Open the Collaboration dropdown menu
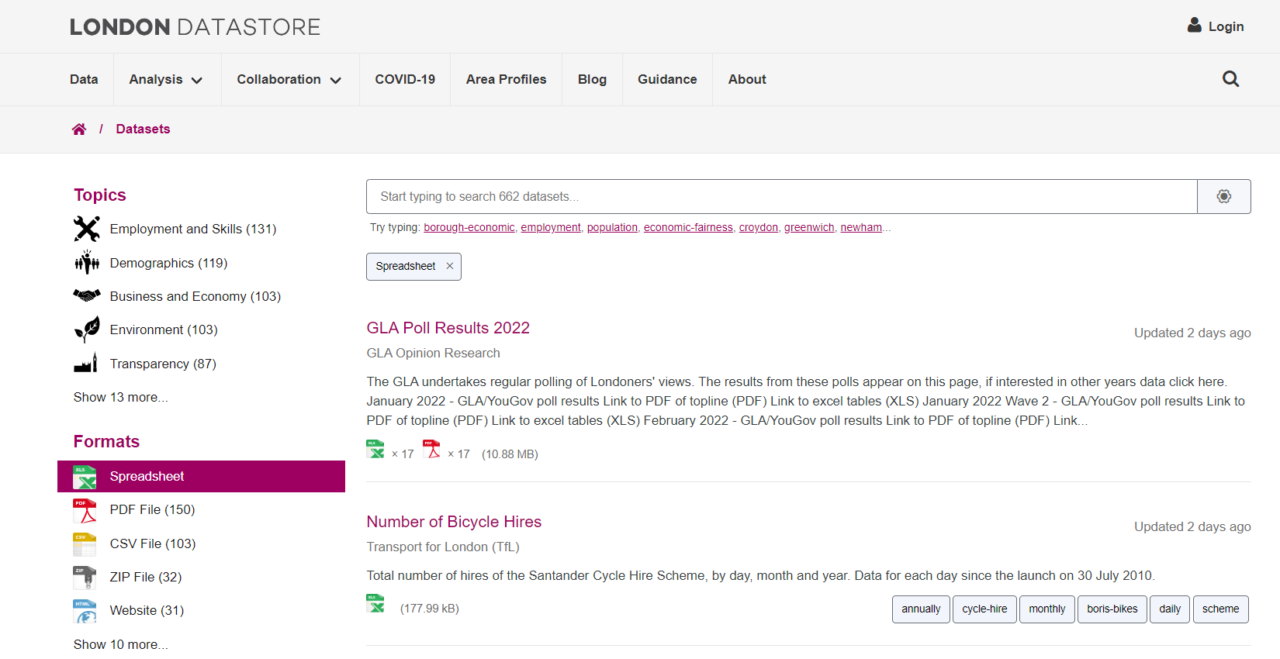This screenshot has height=659, width=1280. pos(289,79)
